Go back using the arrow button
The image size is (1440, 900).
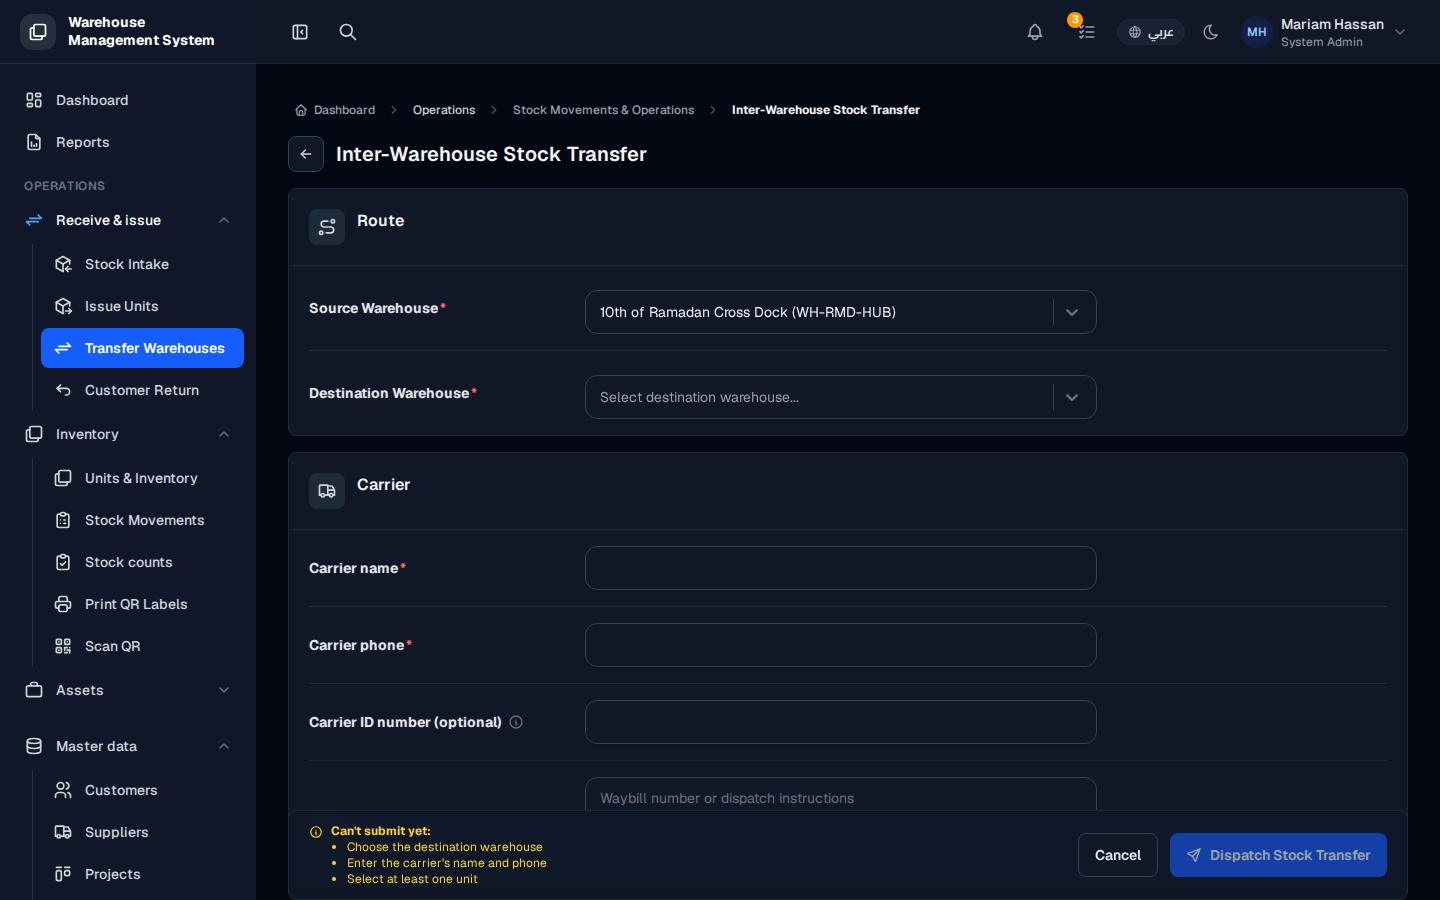click(x=306, y=154)
